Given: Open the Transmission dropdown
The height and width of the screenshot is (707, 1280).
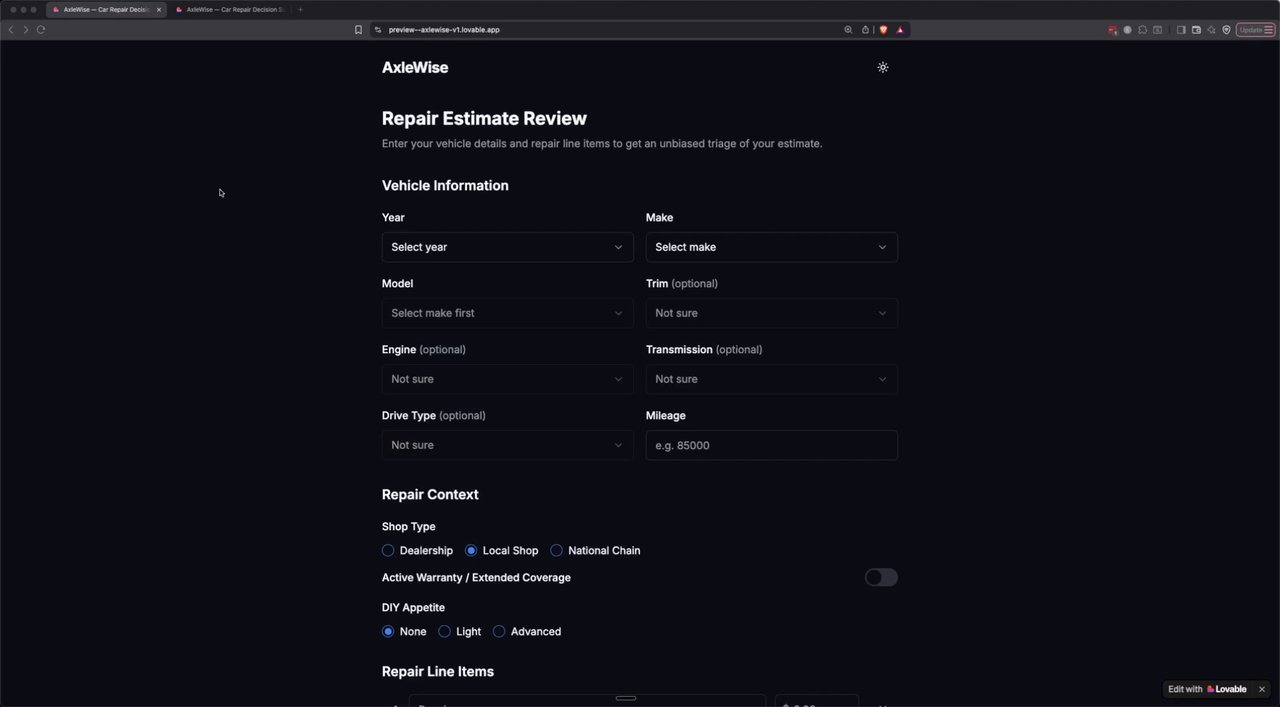Looking at the screenshot, I should [x=771, y=379].
